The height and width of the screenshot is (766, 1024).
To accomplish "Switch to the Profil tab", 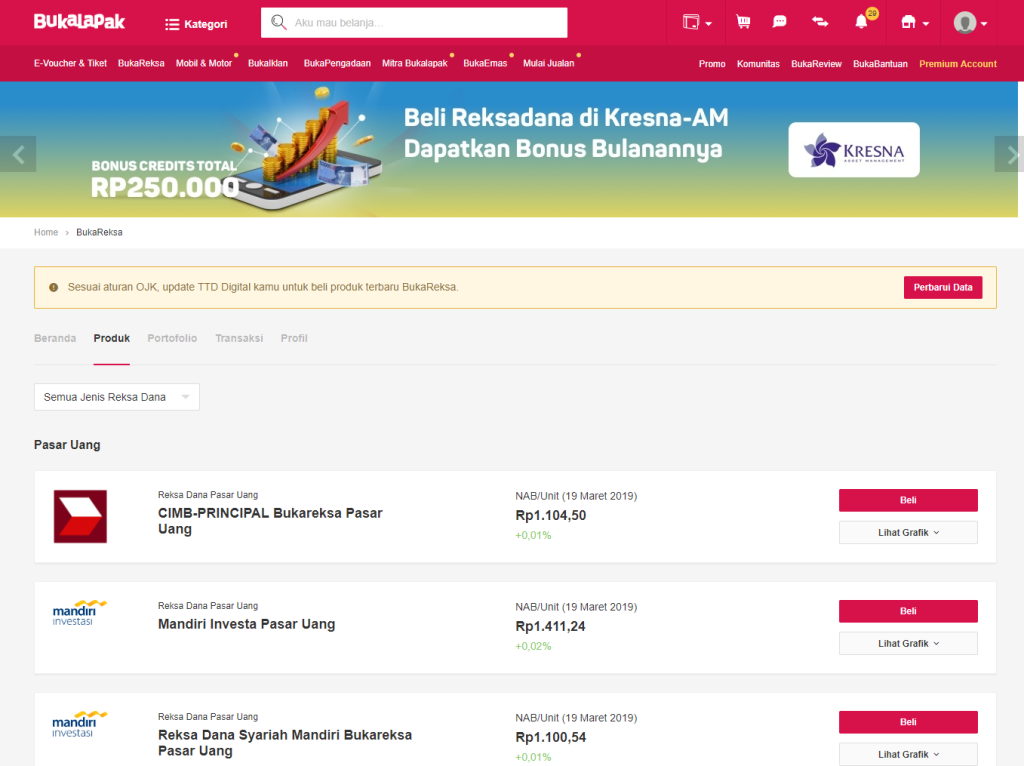I will click(x=294, y=338).
